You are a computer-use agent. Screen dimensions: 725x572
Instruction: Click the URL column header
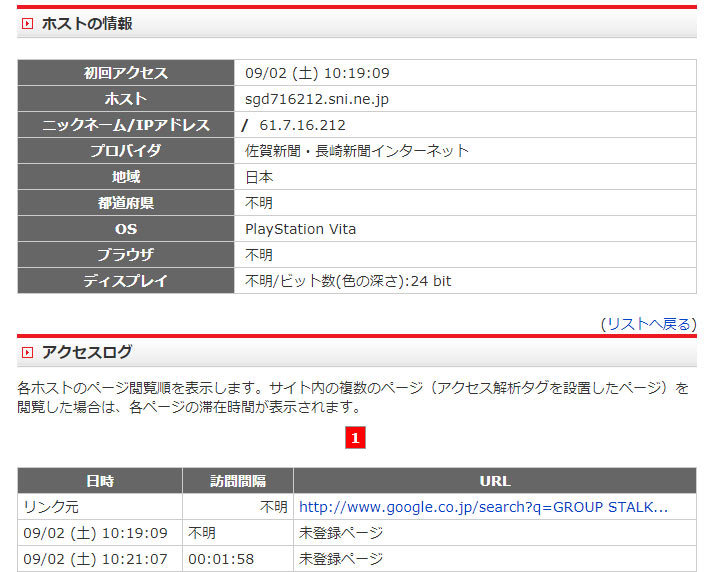coord(495,480)
